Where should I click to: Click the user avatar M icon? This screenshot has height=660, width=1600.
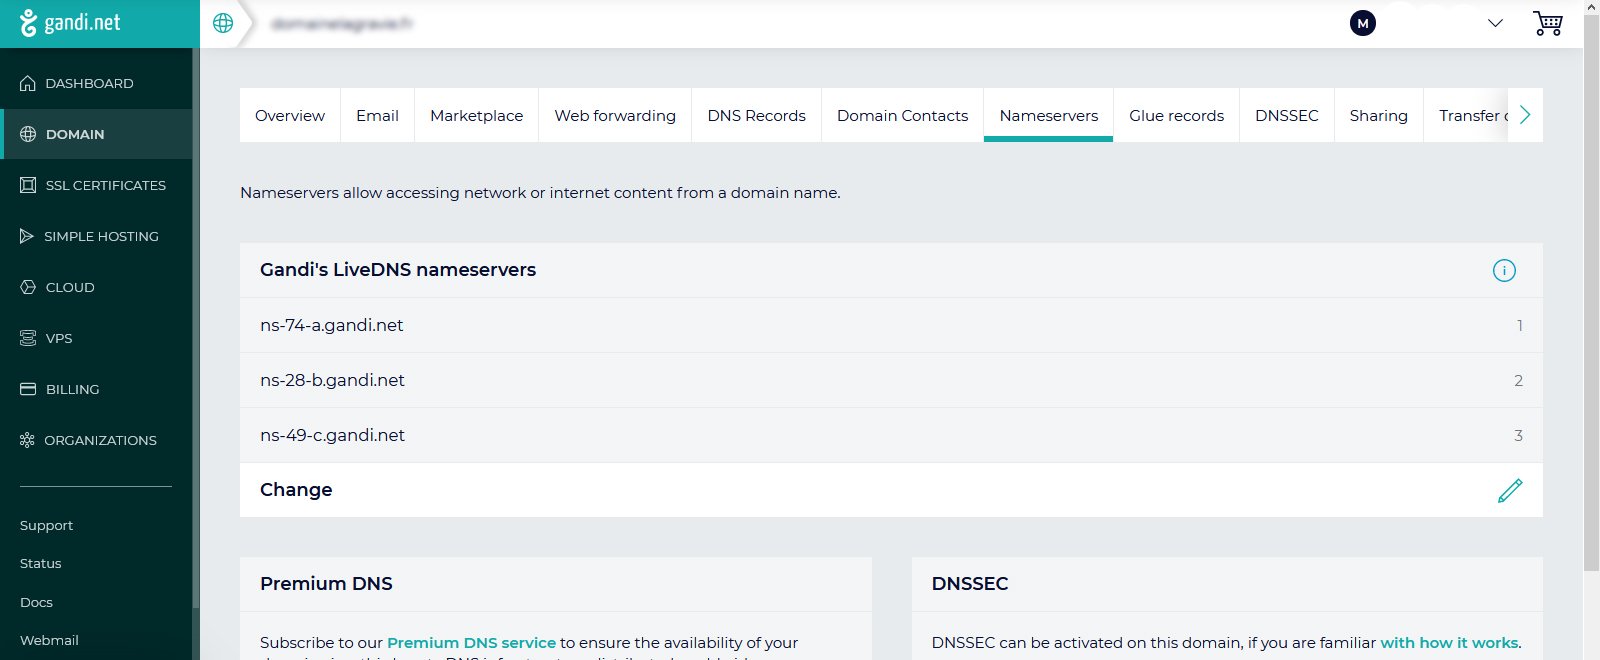(x=1362, y=23)
